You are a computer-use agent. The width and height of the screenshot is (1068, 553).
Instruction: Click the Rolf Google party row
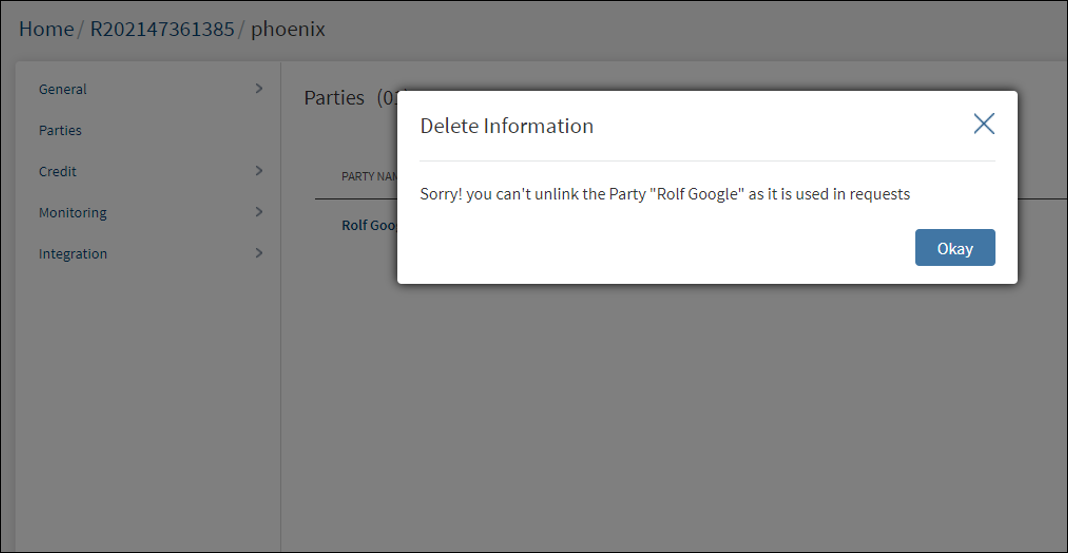click(369, 225)
